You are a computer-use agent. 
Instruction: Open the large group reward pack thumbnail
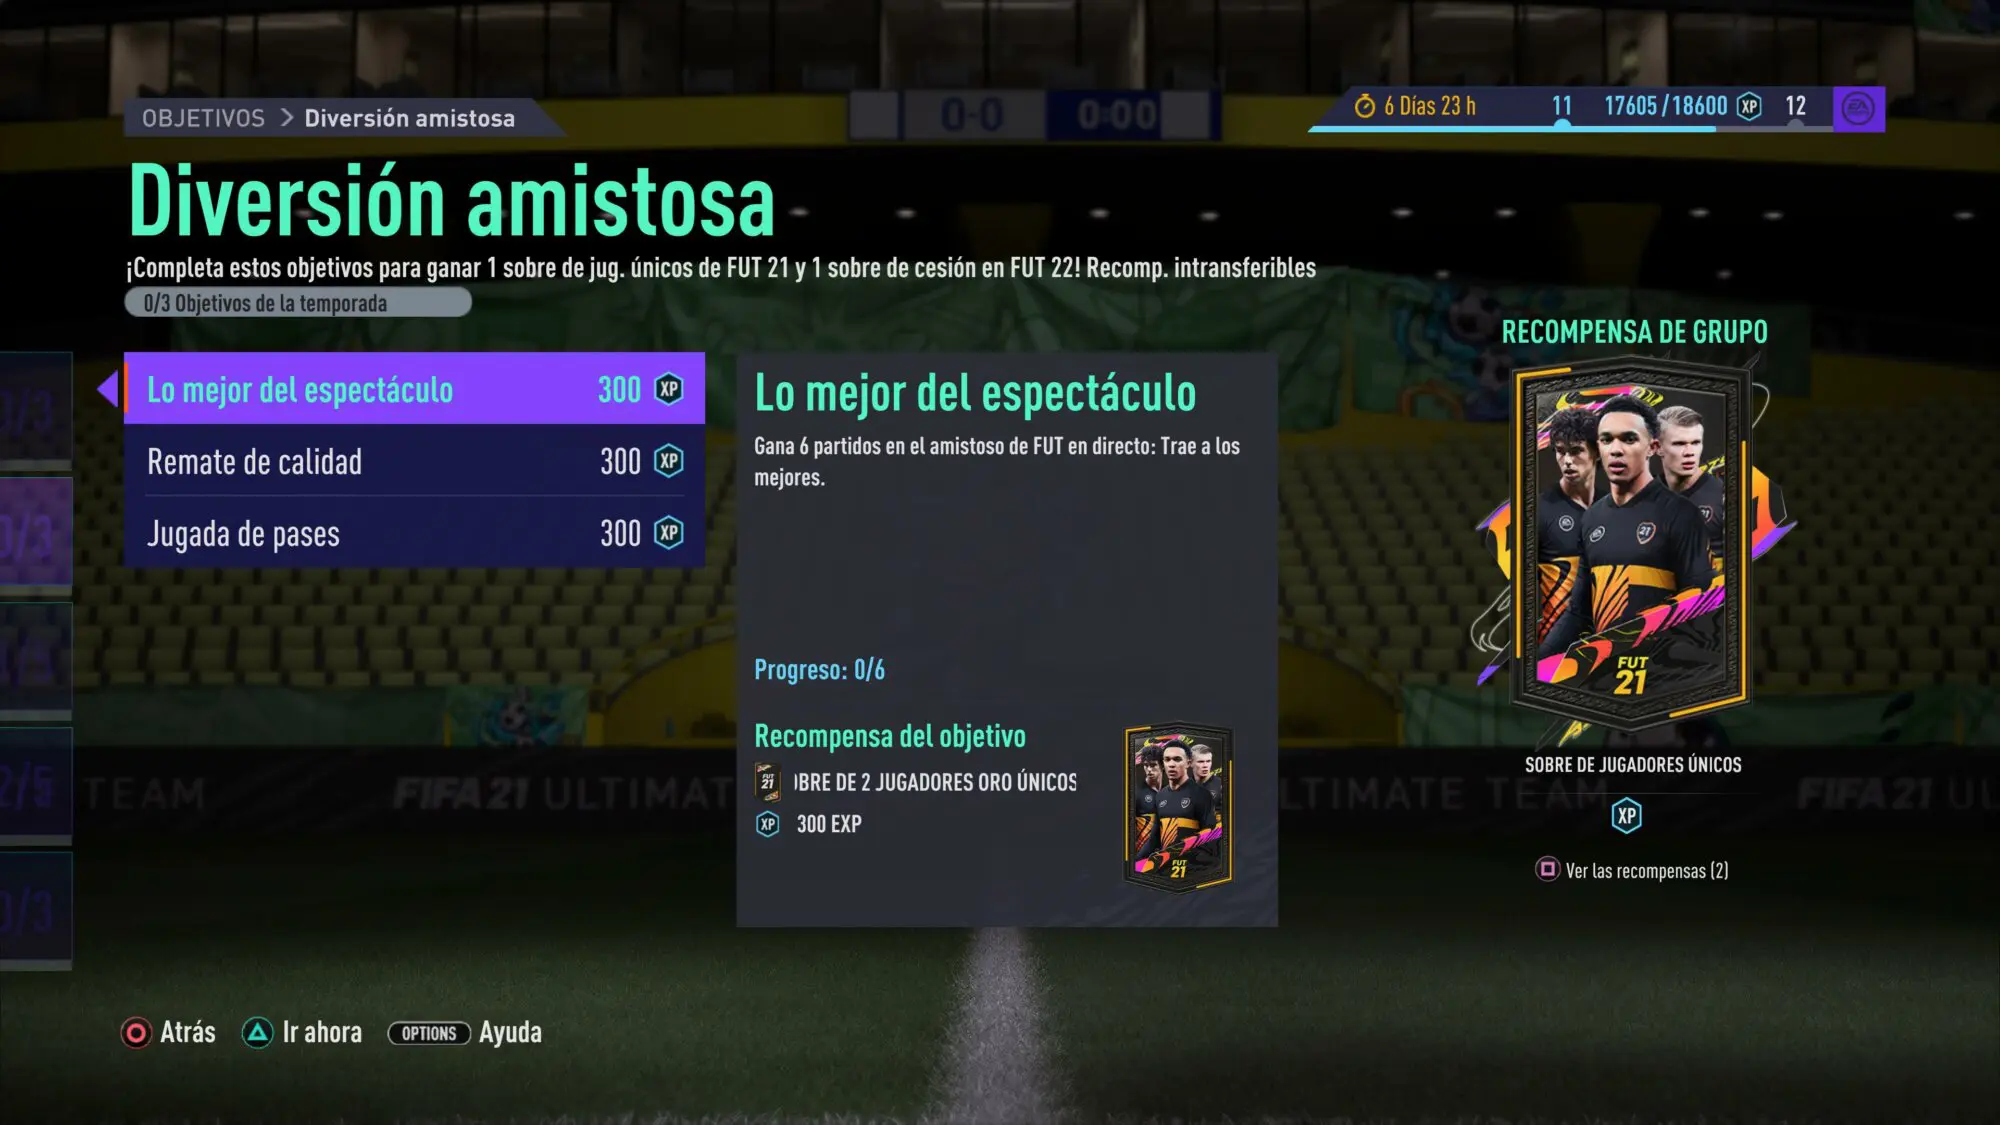[1632, 543]
